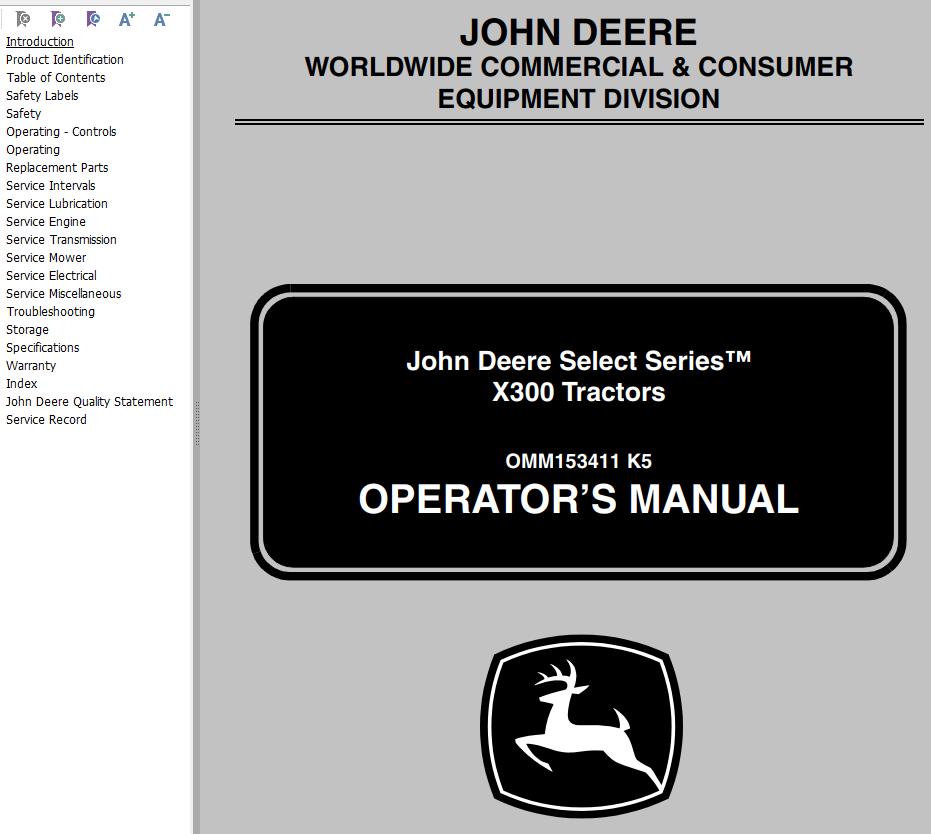The width and height of the screenshot is (931, 834).
Task: Open the Introduction section
Action: [39, 41]
